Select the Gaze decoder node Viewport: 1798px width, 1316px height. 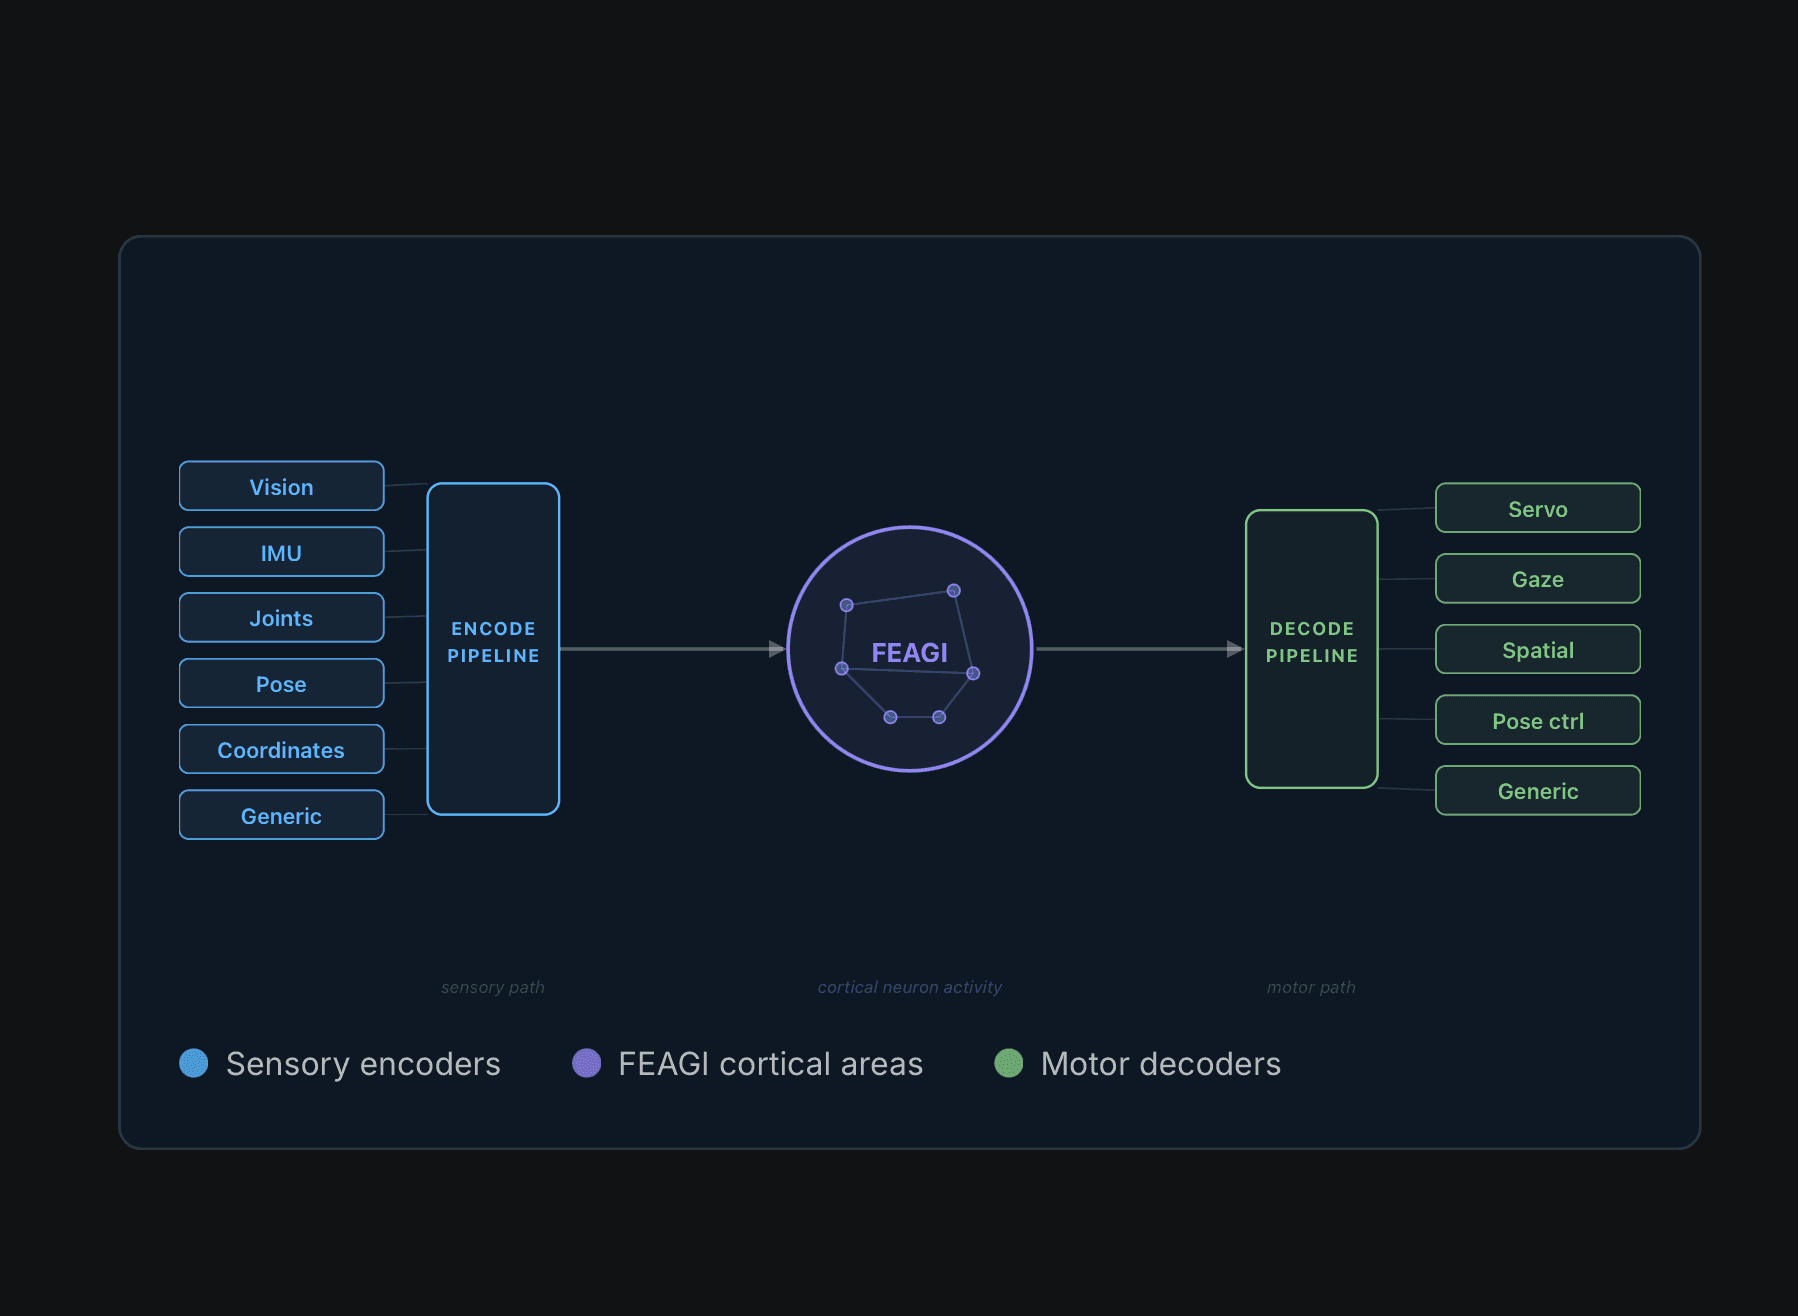[1537, 579]
